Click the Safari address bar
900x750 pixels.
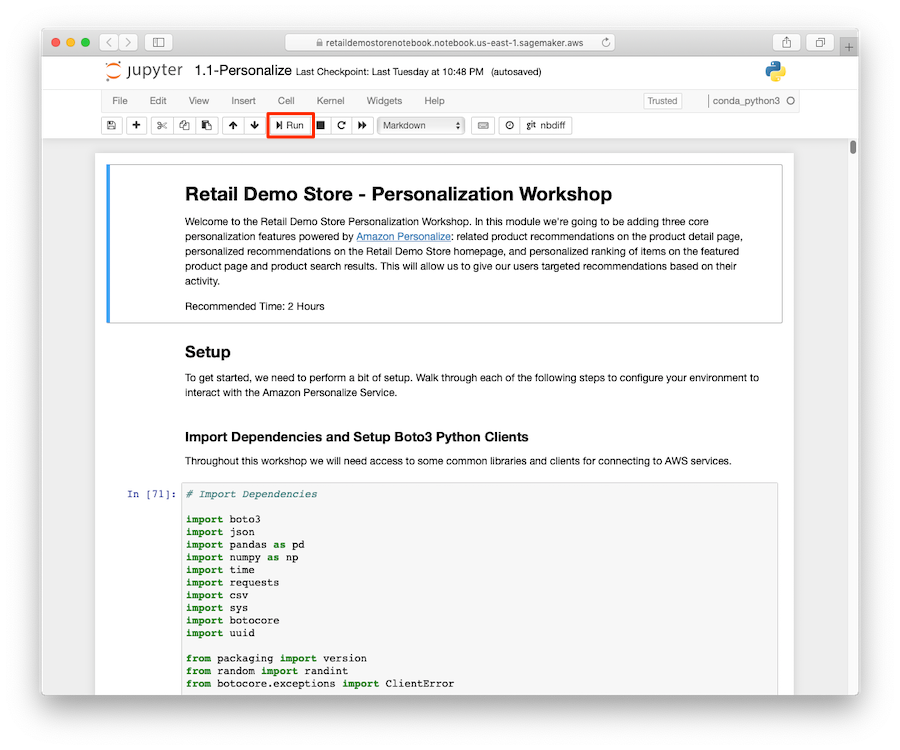[x=449, y=42]
